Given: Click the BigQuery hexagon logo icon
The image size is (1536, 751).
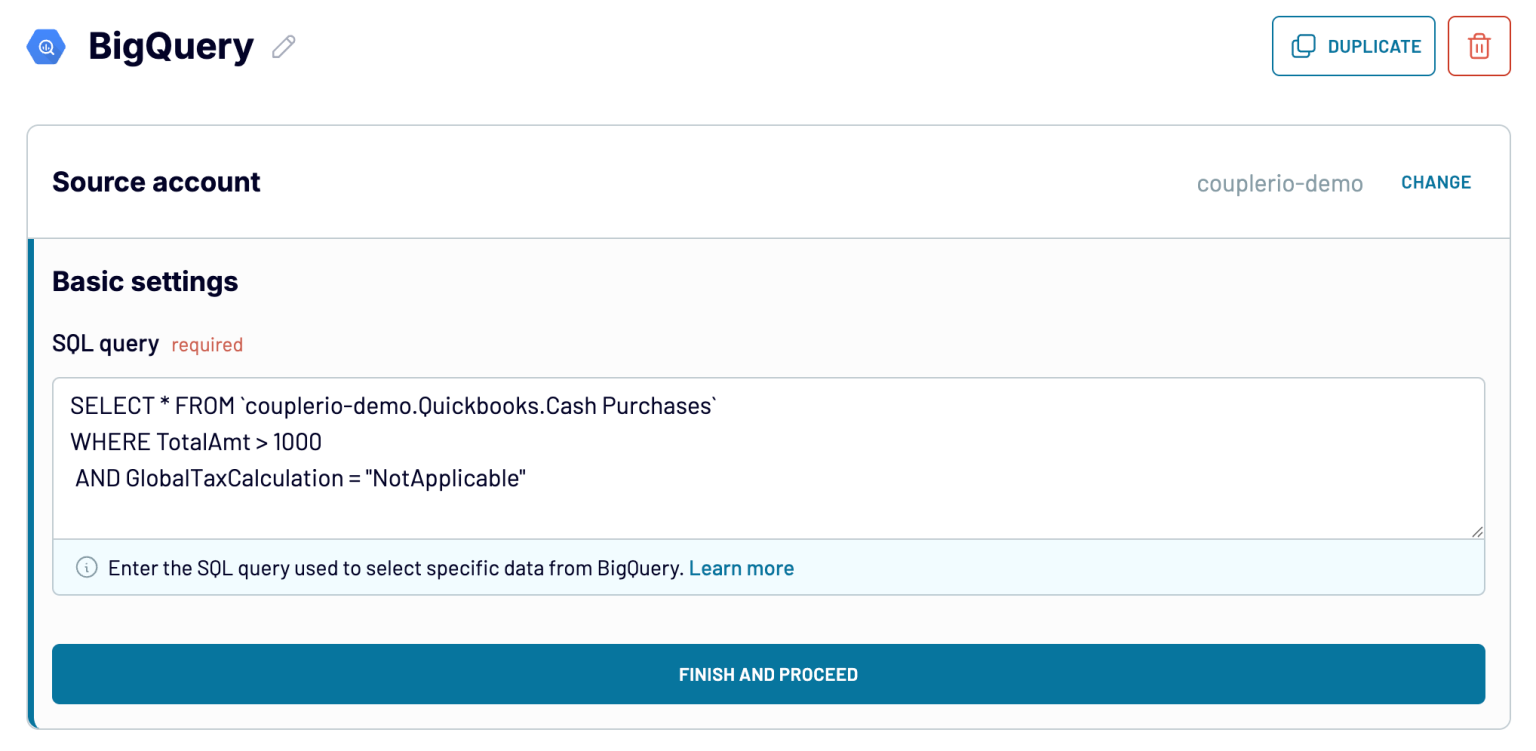Looking at the screenshot, I should click(46, 47).
